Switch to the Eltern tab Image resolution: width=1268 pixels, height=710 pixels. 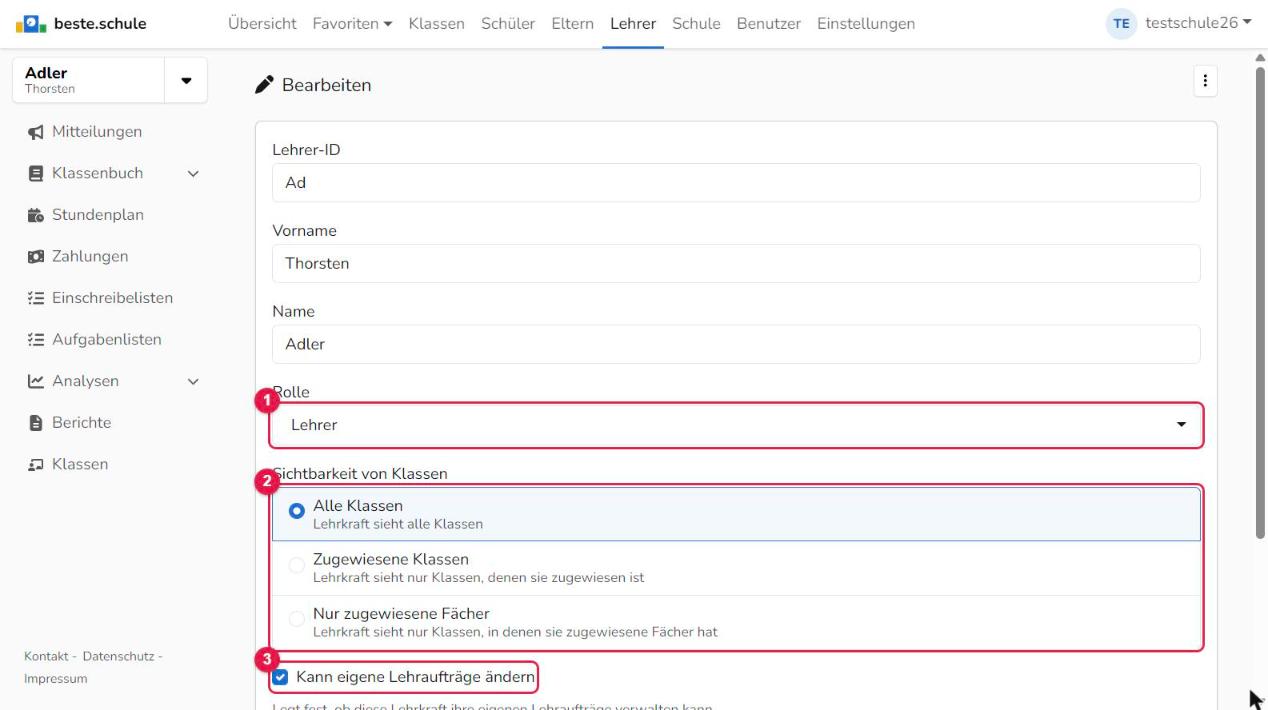point(573,23)
